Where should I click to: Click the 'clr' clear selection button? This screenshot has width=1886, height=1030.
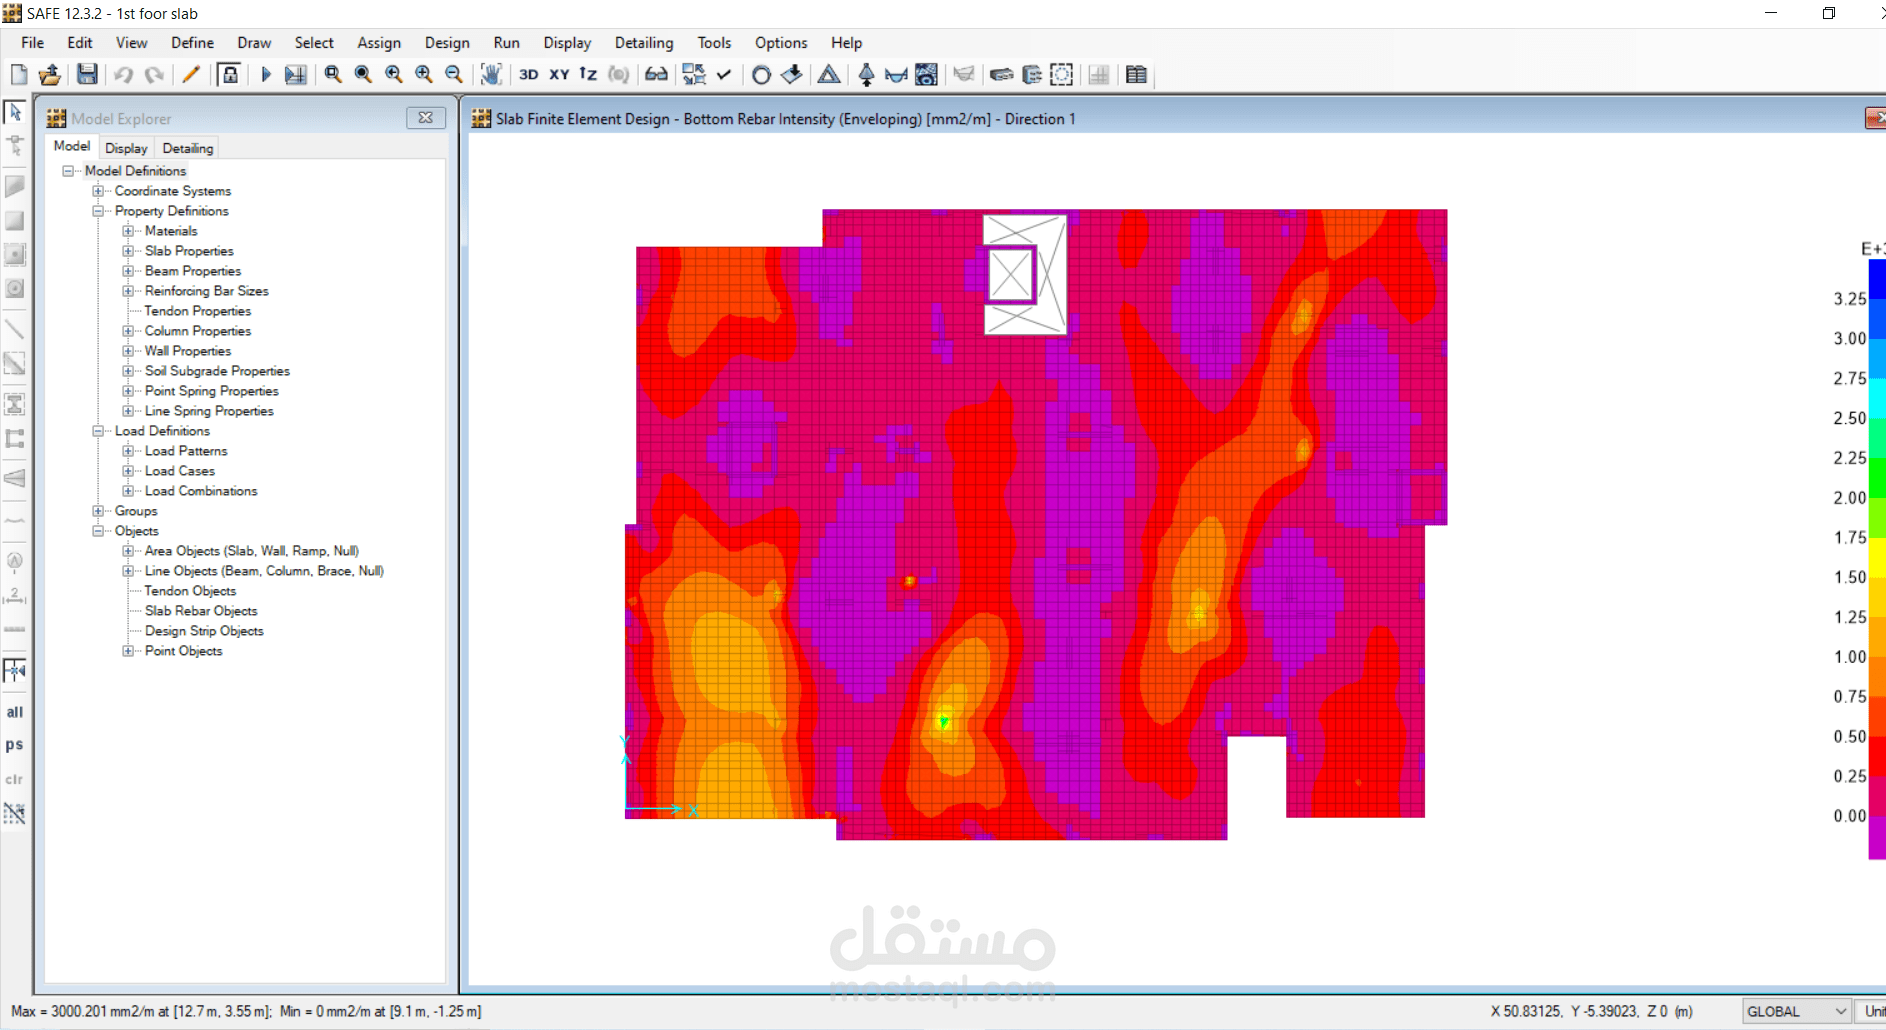15,779
